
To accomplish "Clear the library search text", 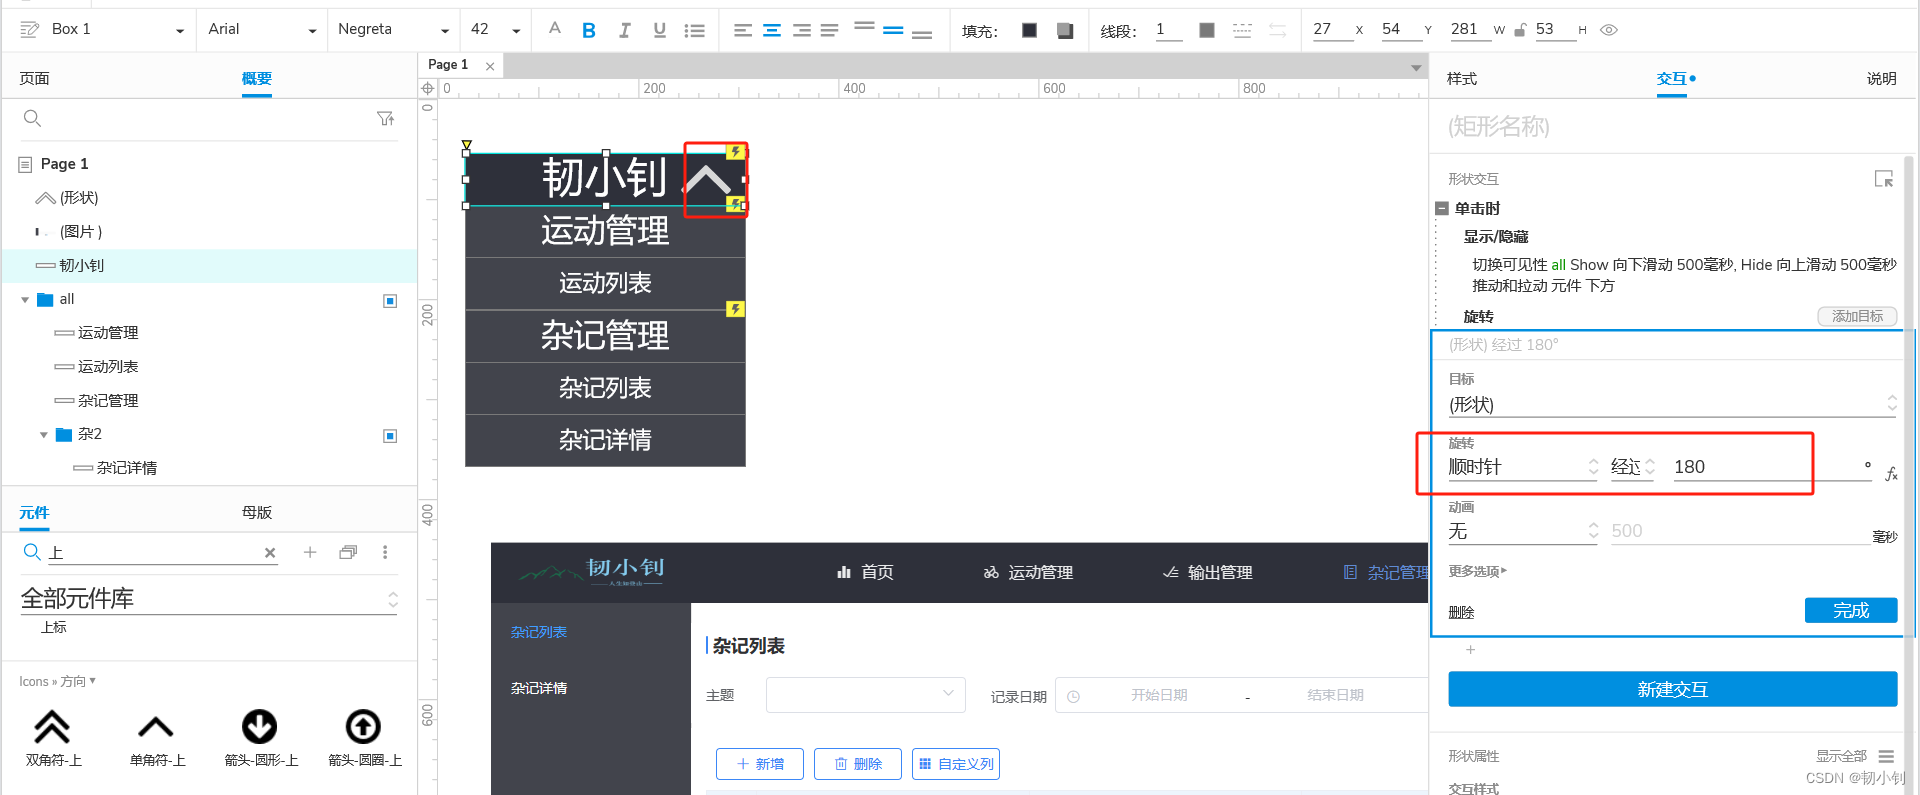I will pyautogui.click(x=270, y=552).
